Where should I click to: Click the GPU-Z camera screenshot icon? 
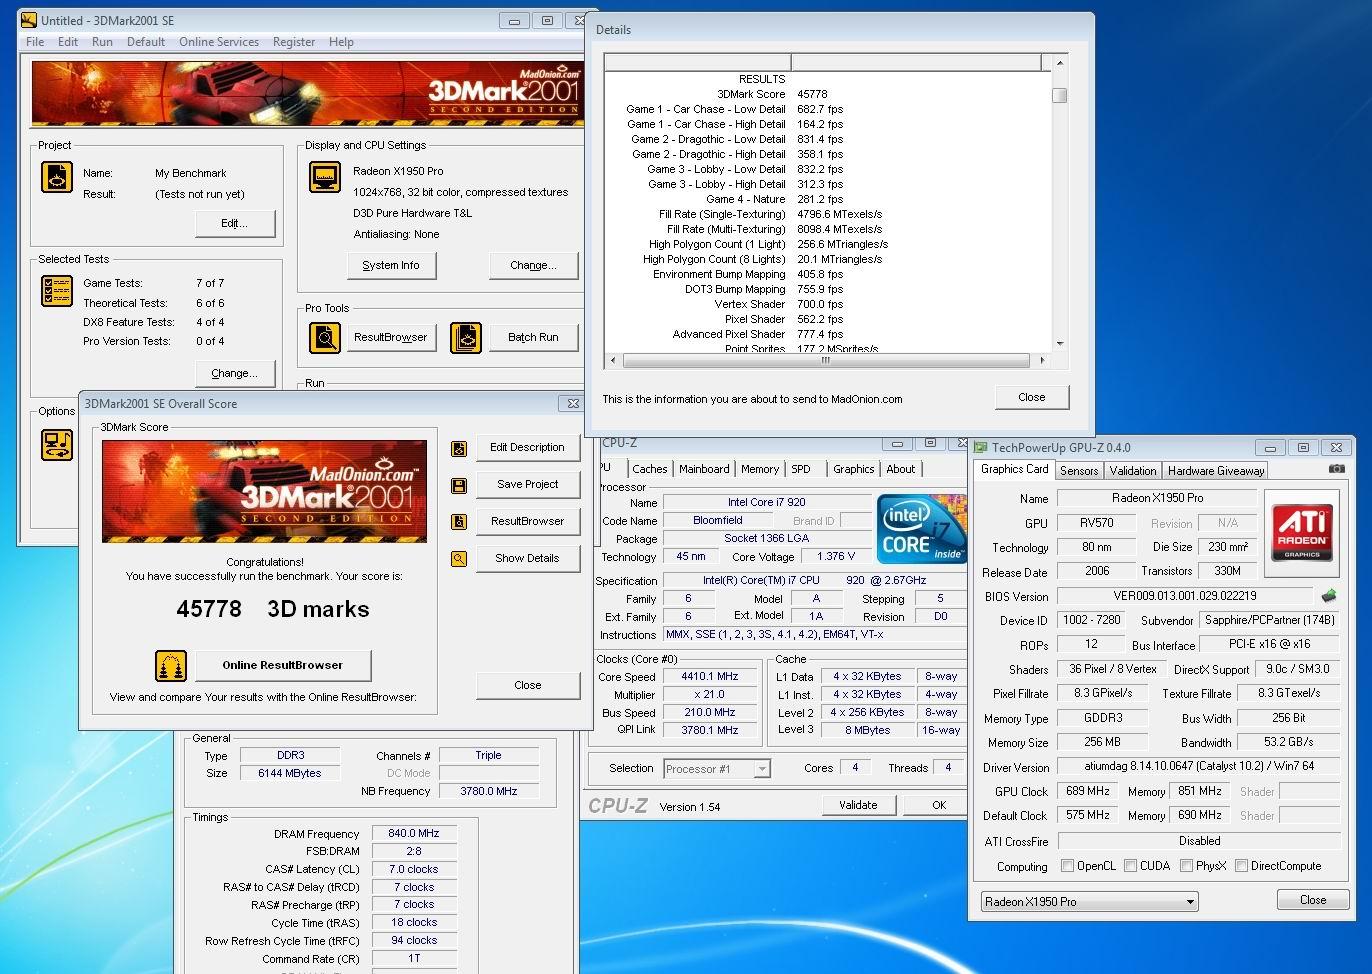pyautogui.click(x=1337, y=468)
